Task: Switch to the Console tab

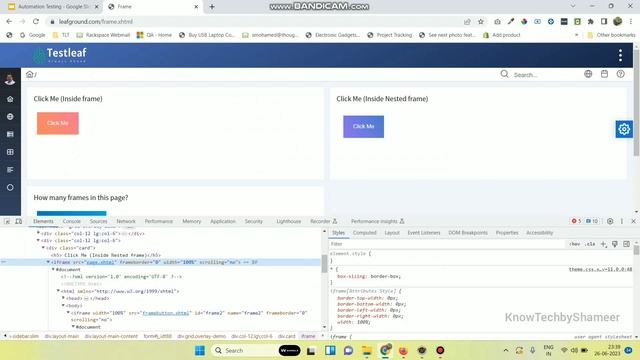Action: (x=71, y=221)
